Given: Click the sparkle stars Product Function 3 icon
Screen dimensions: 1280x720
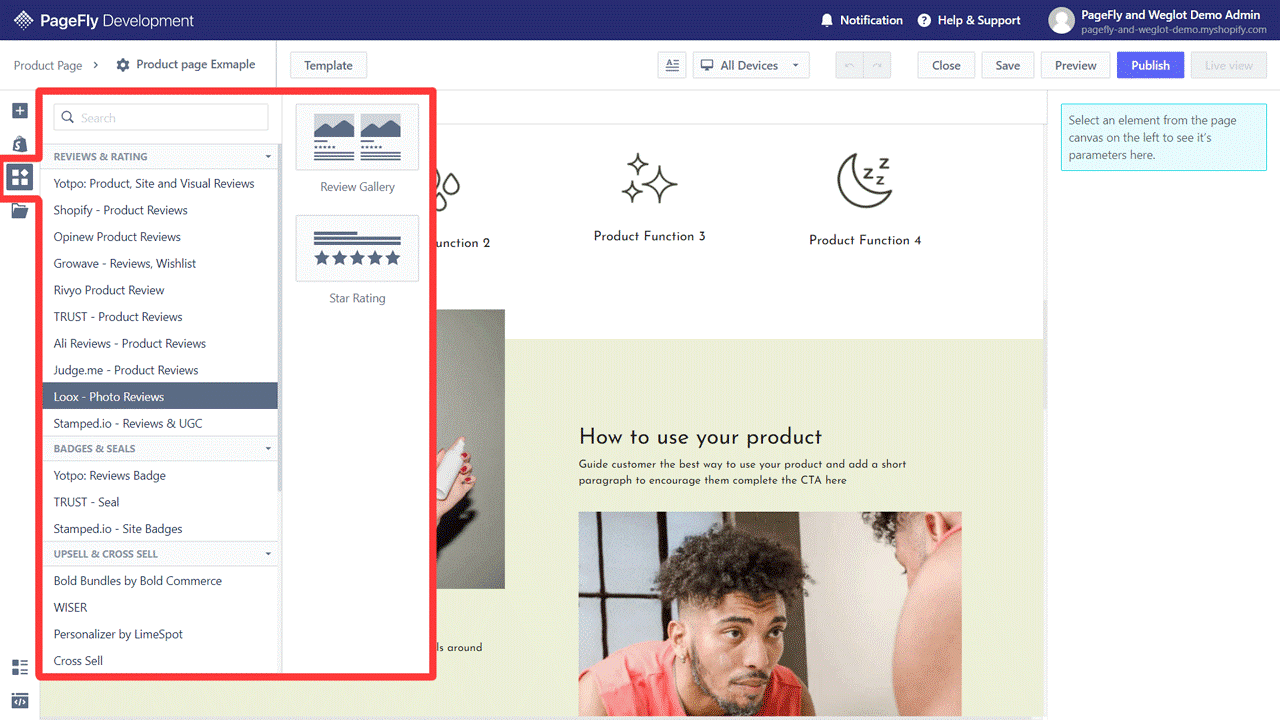Looking at the screenshot, I should click(x=649, y=180).
